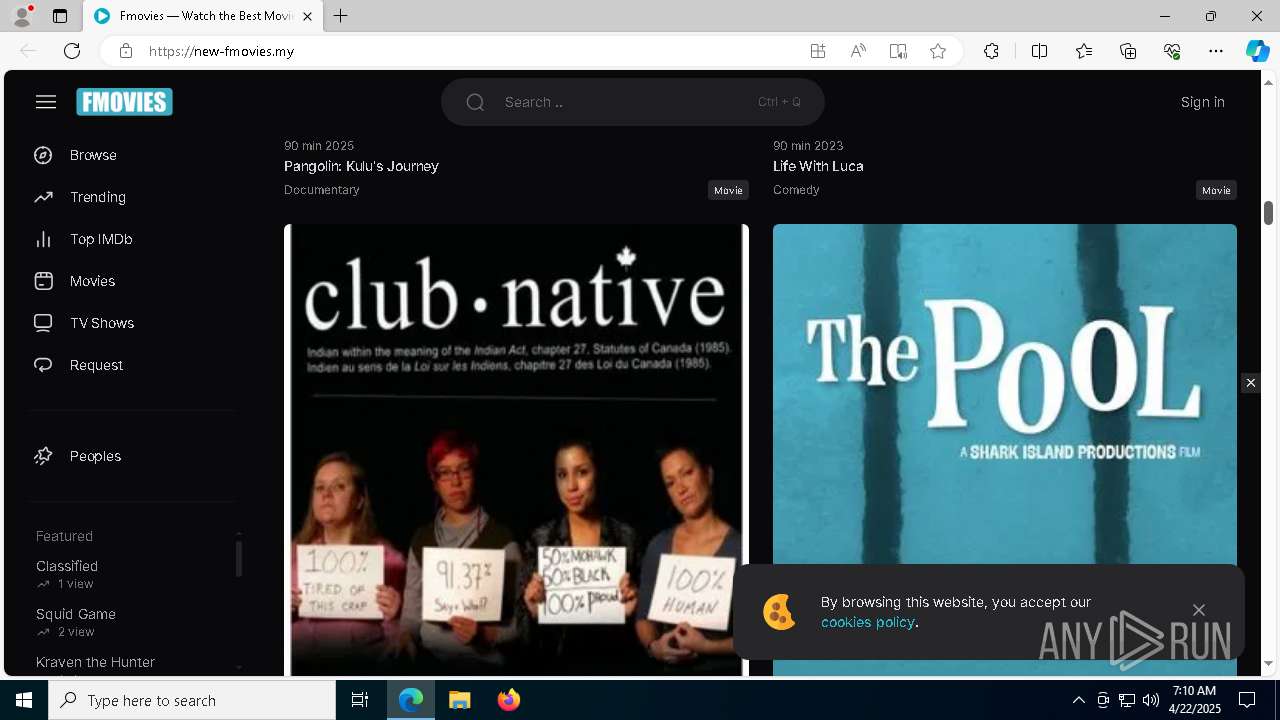The height and width of the screenshot is (720, 1280).
Task: Click the cookies policy link
Action: (x=868, y=622)
